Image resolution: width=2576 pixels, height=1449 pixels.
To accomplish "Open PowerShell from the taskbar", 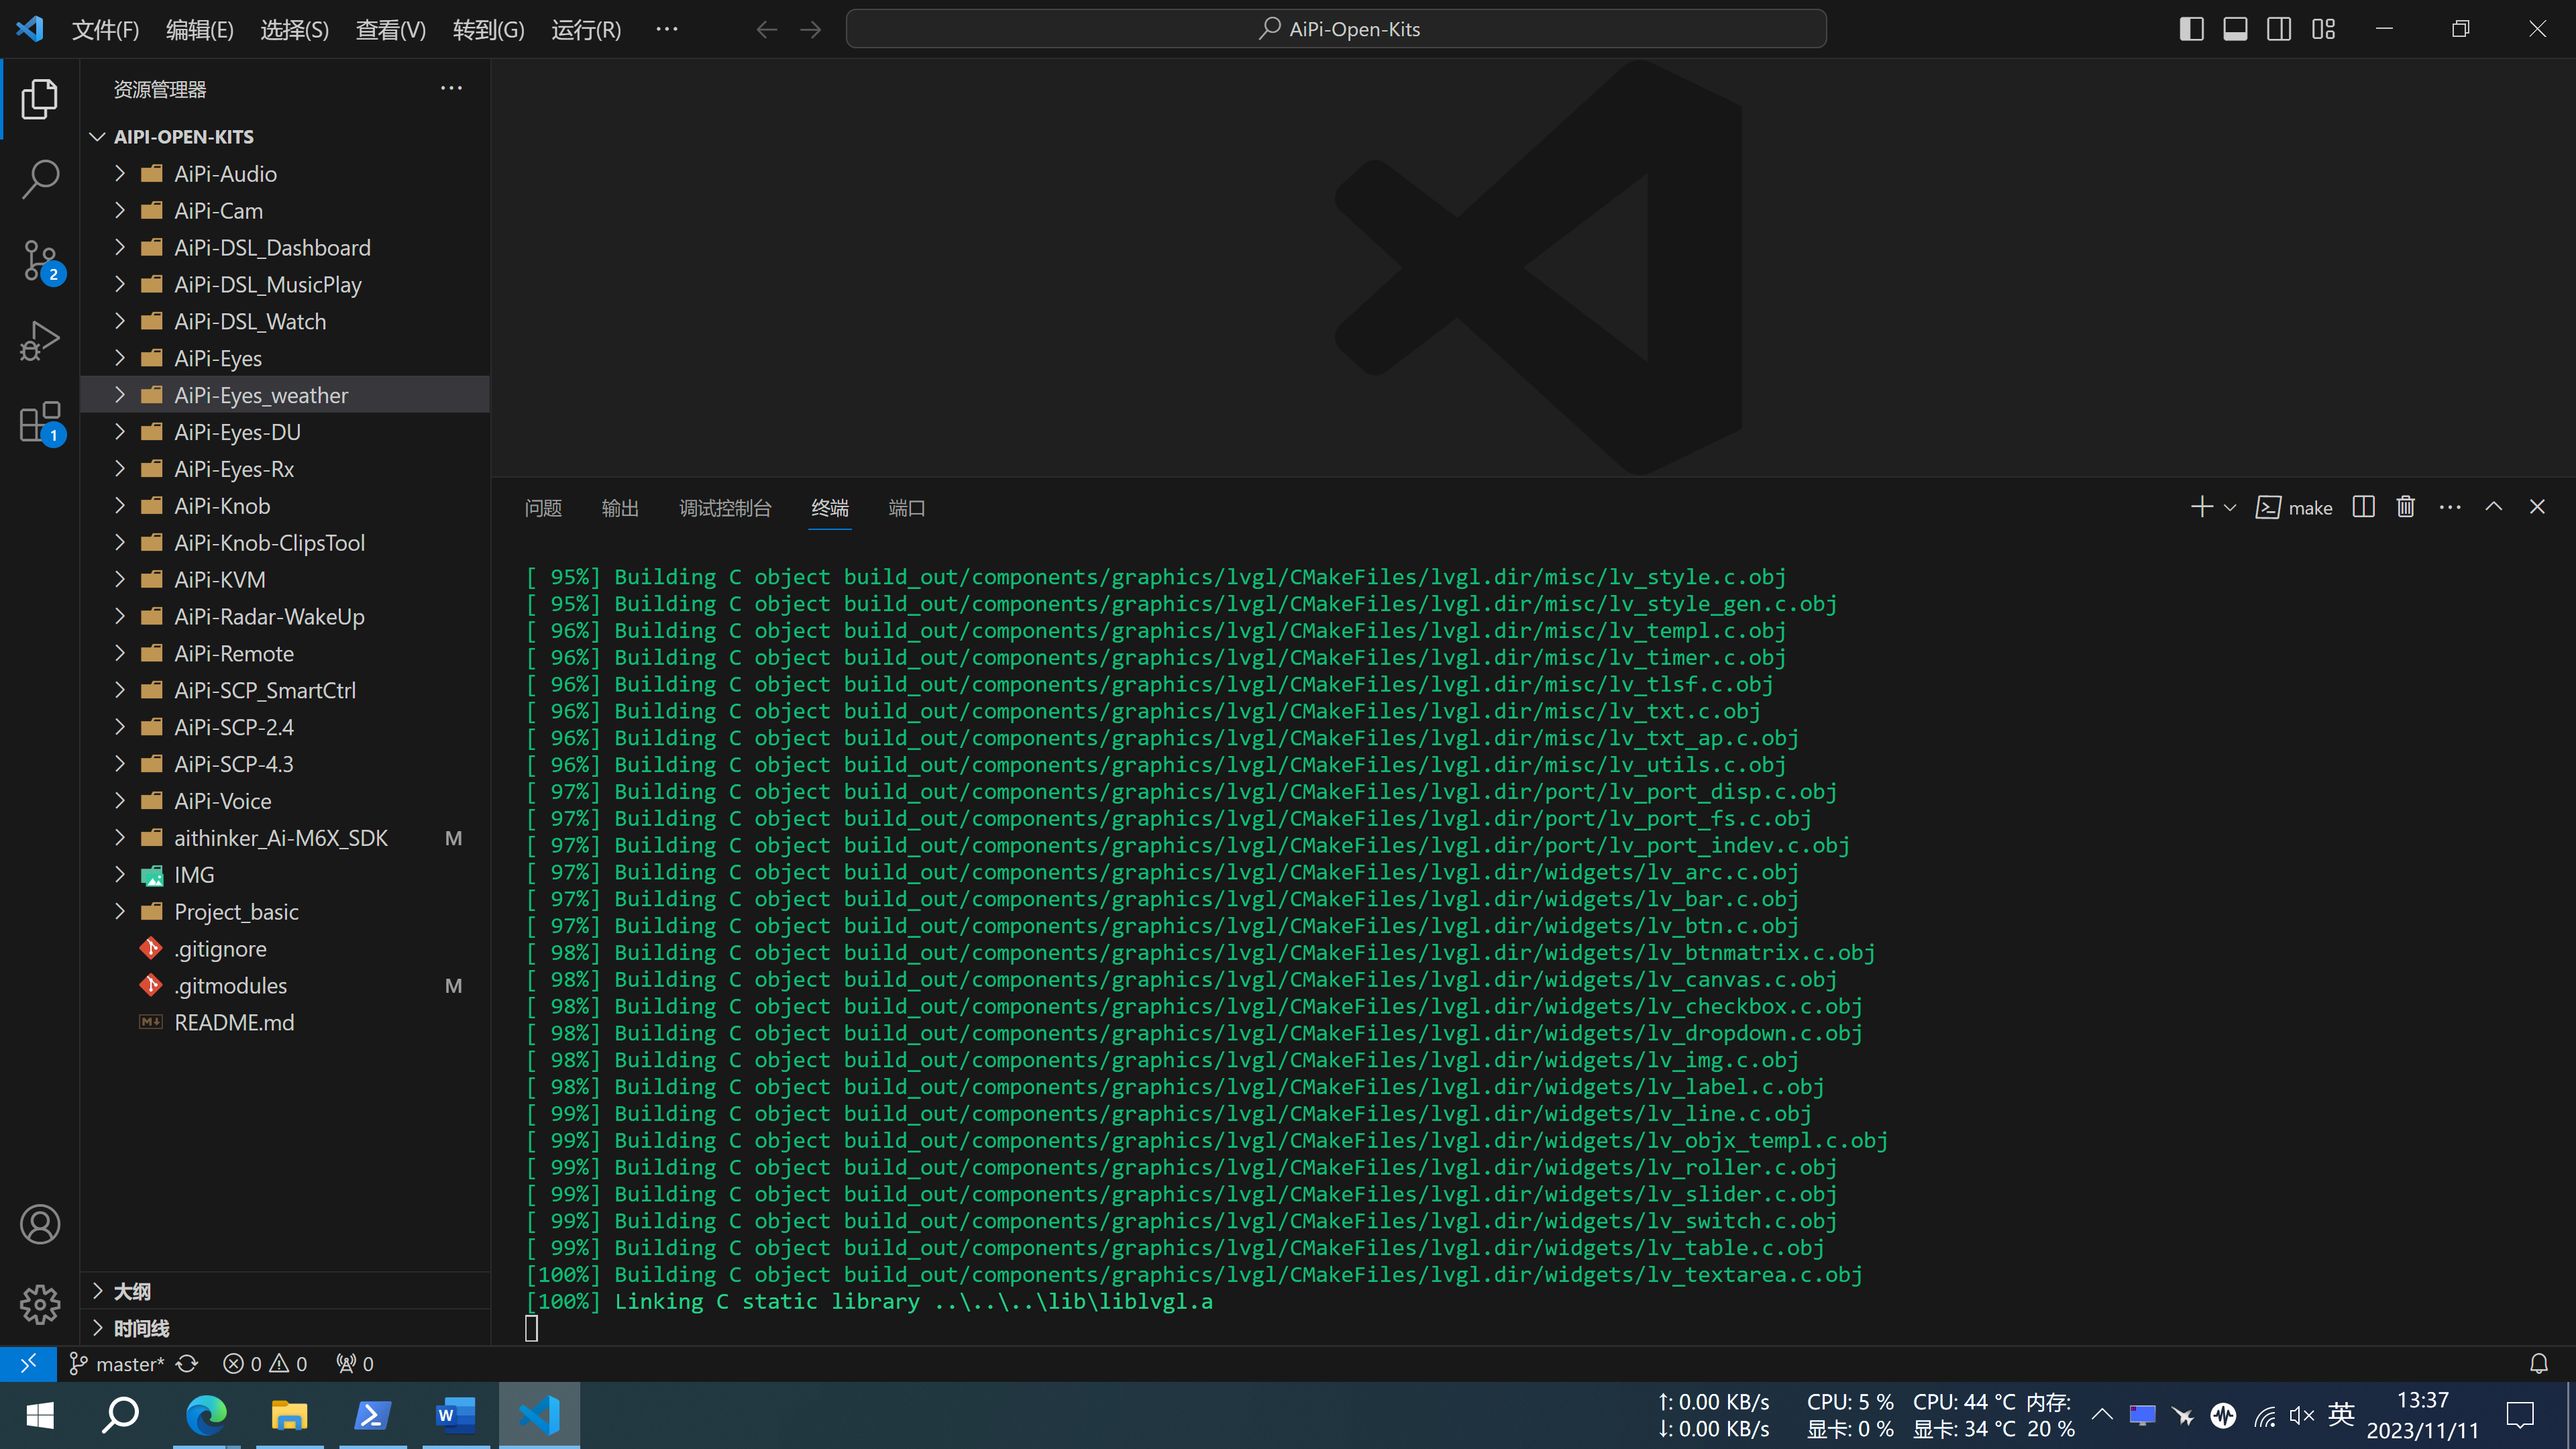I will 373,1415.
